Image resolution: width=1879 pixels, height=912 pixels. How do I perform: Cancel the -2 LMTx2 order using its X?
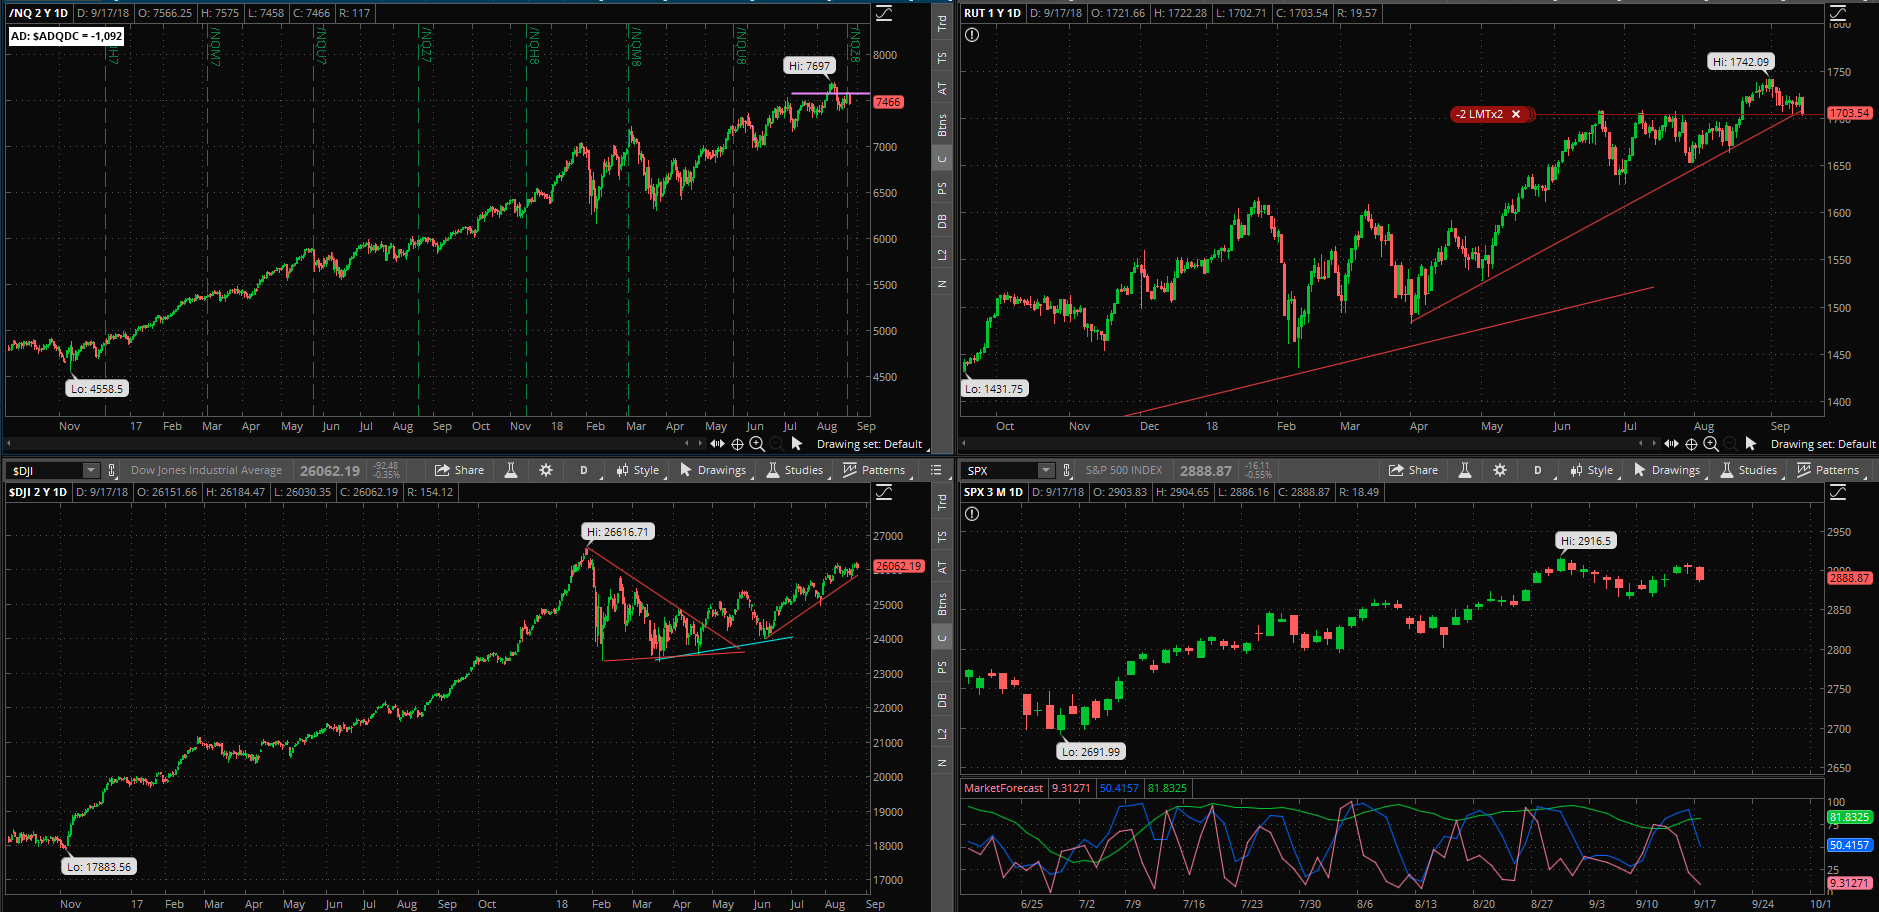[1516, 114]
